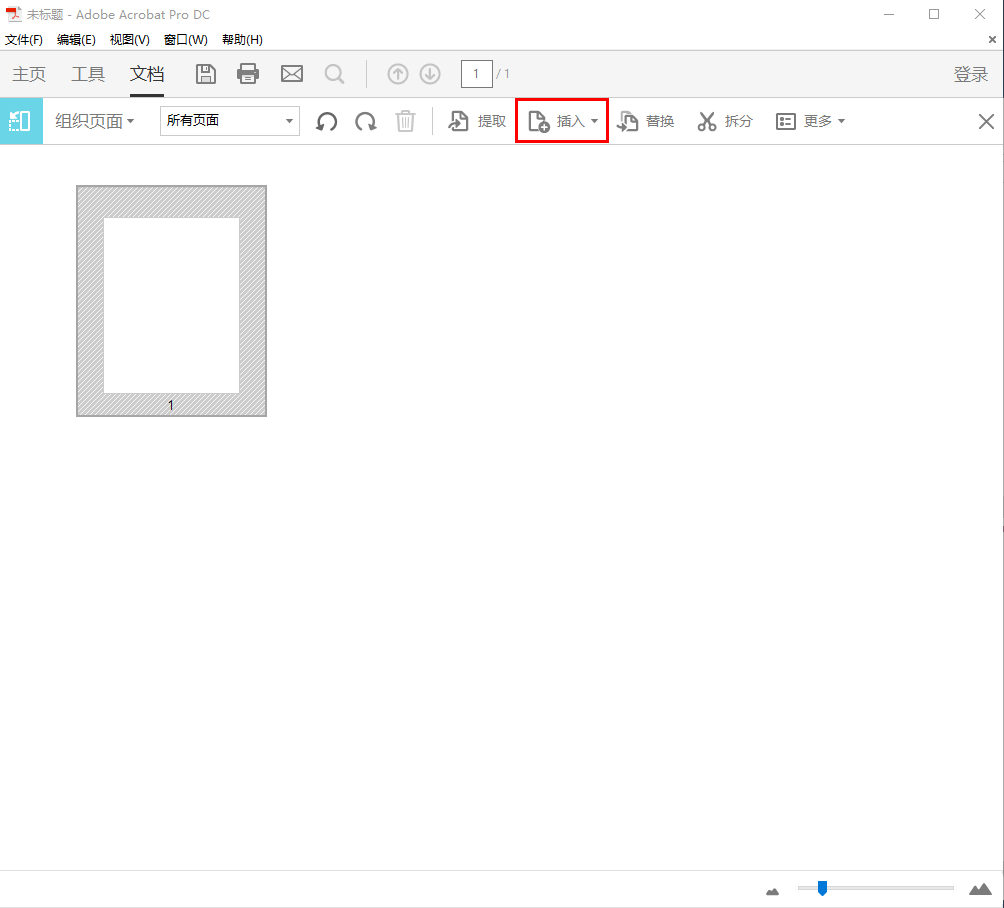Click the small mountains zoom-out icon

pyautogui.click(x=773, y=891)
